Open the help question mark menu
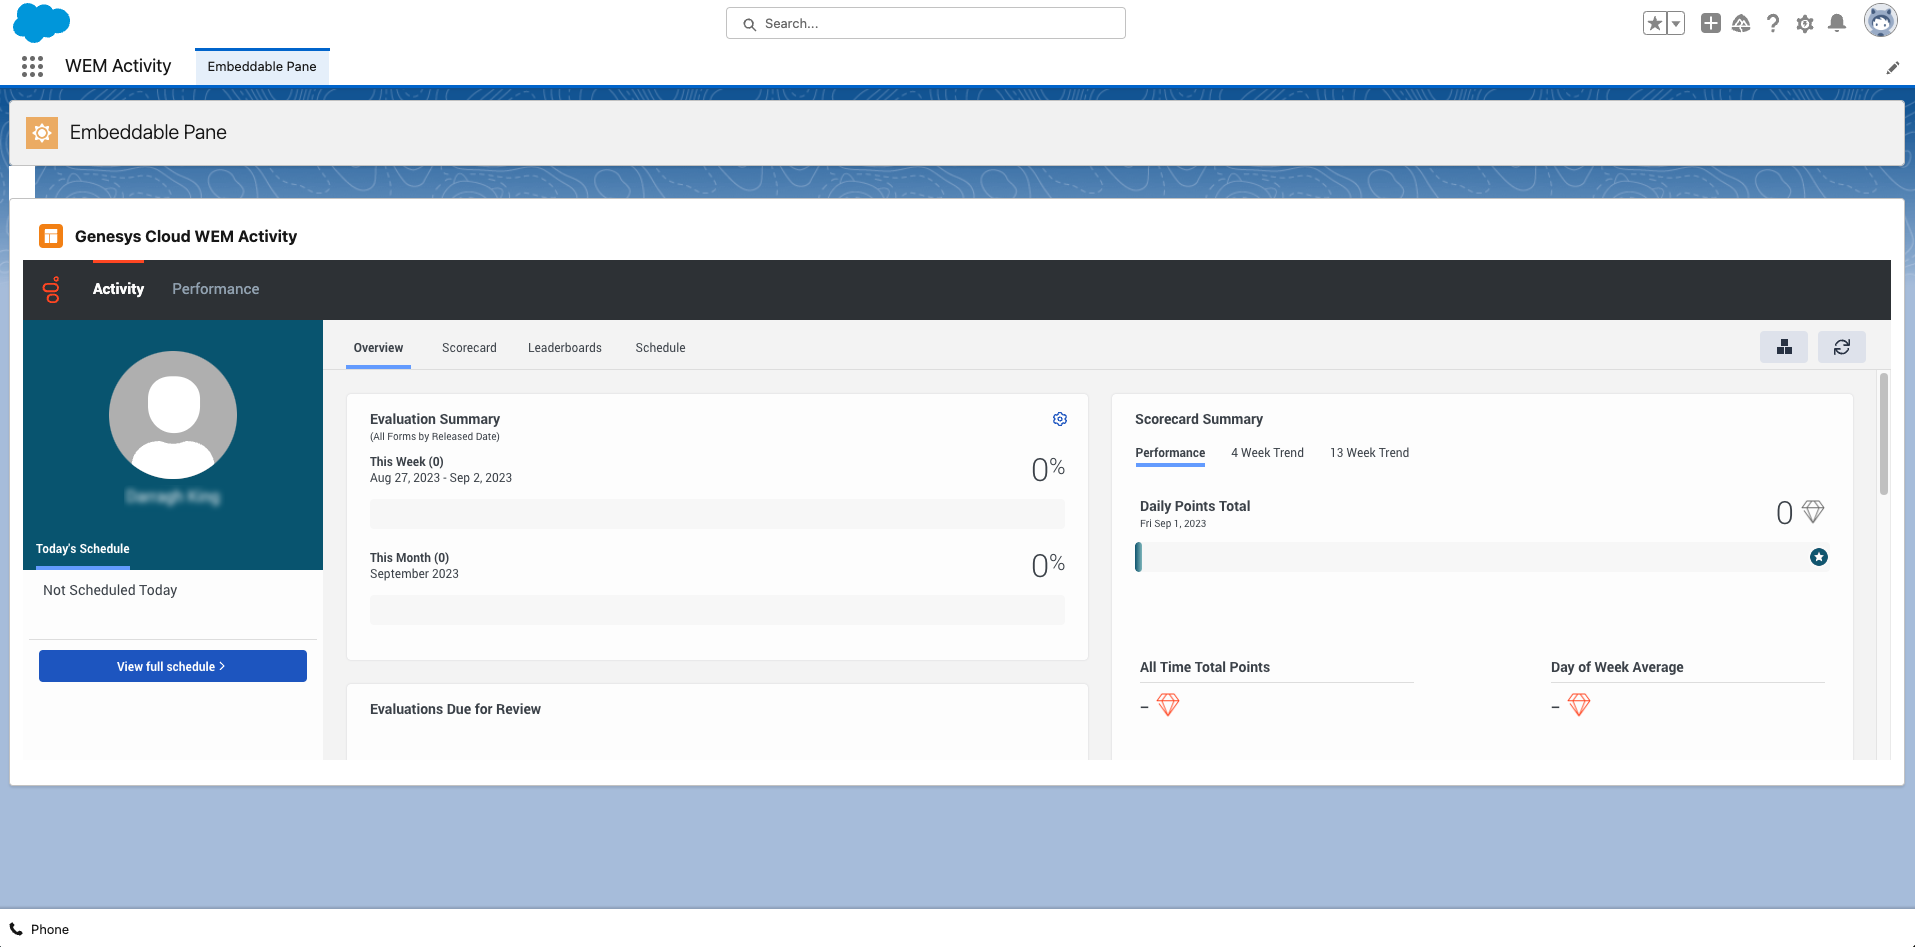Screen dimensions: 1915x947 [1772, 23]
